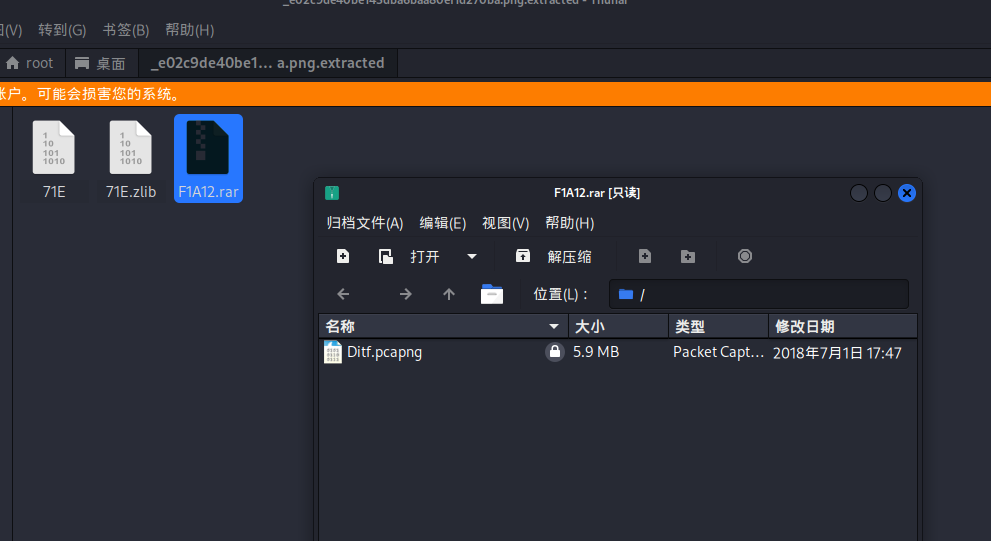Sort by 大小 column header

point(617,326)
